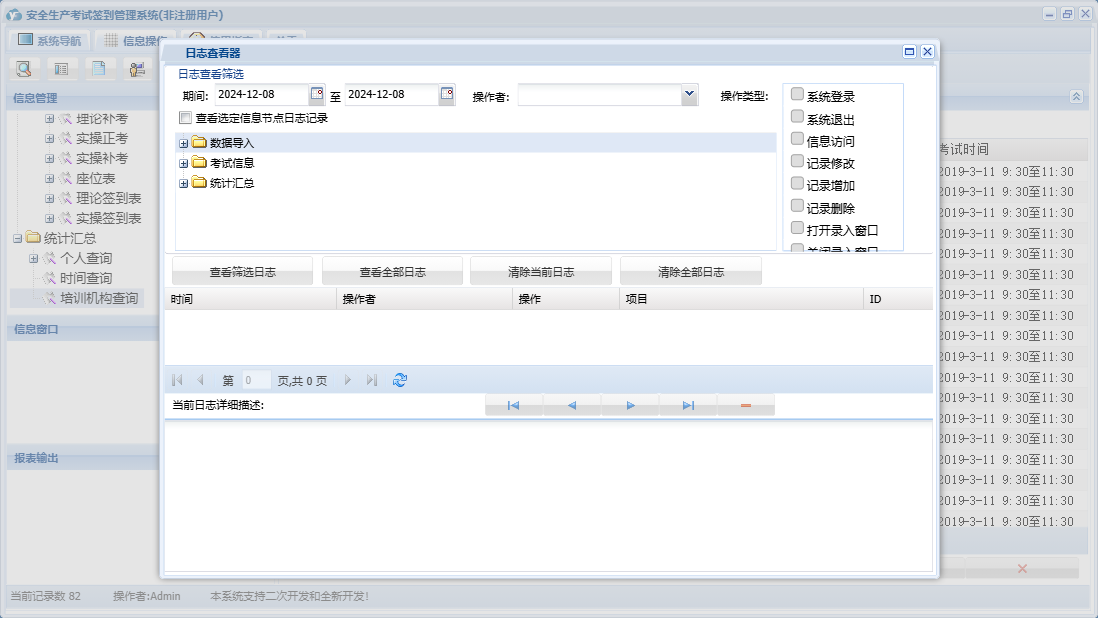Screen dimensions: 1098x618
Task: Open the 操作者 dropdown list
Action: tap(689, 94)
